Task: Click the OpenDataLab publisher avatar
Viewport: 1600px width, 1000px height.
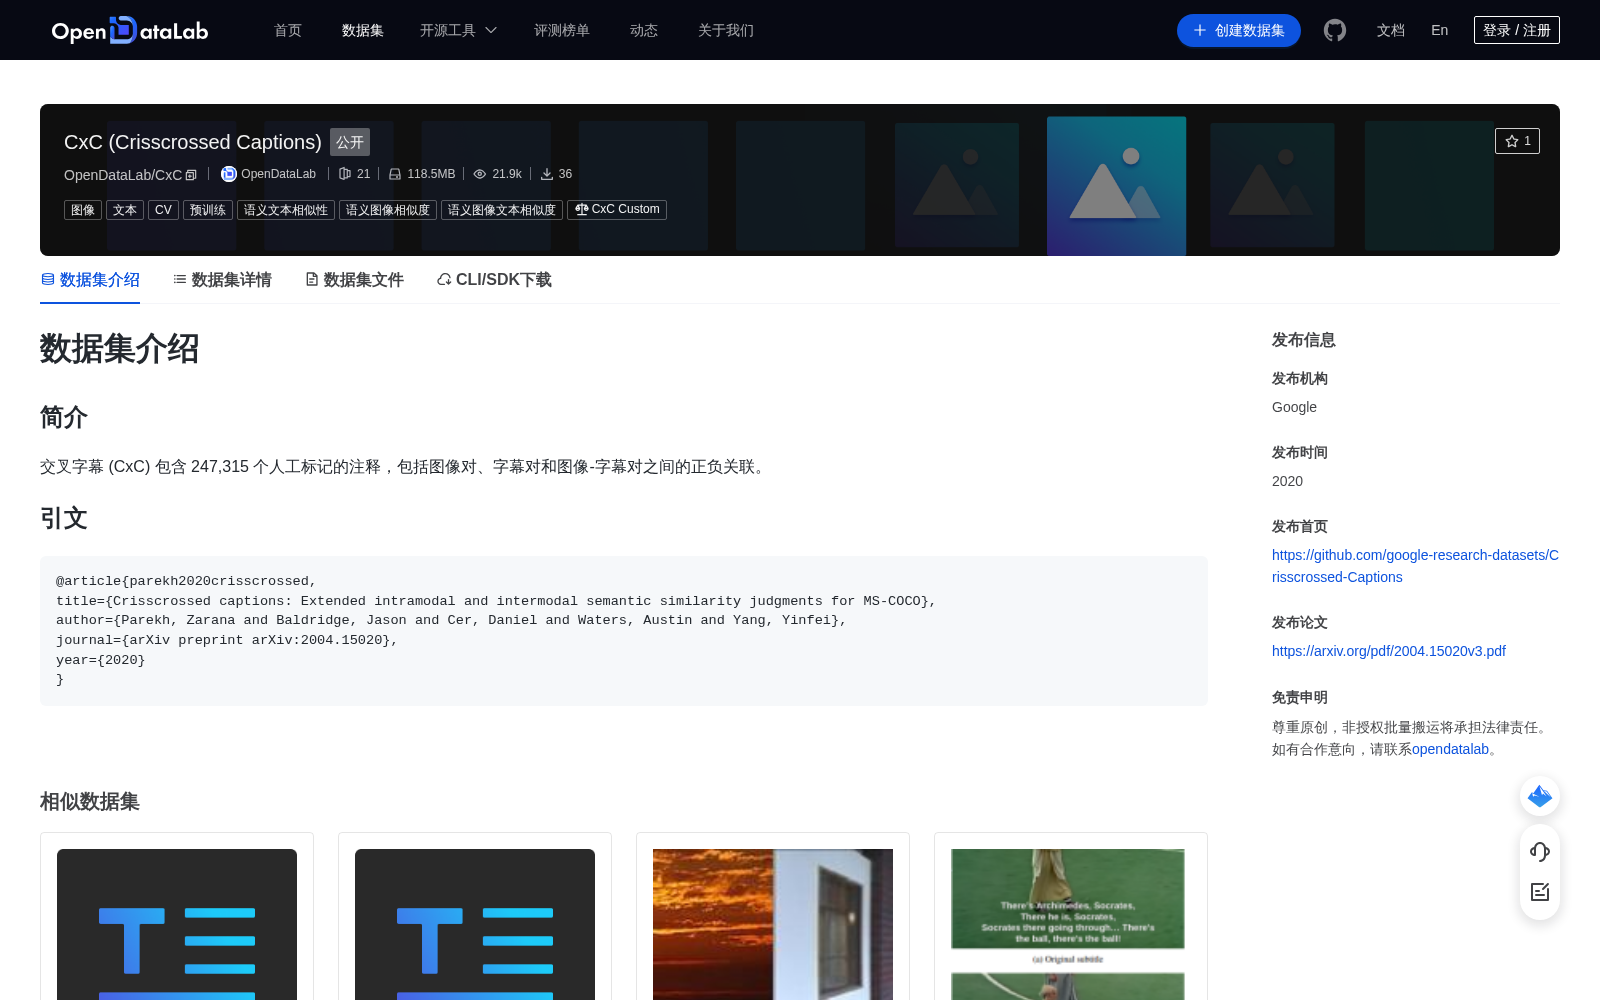Action: pyautogui.click(x=229, y=174)
